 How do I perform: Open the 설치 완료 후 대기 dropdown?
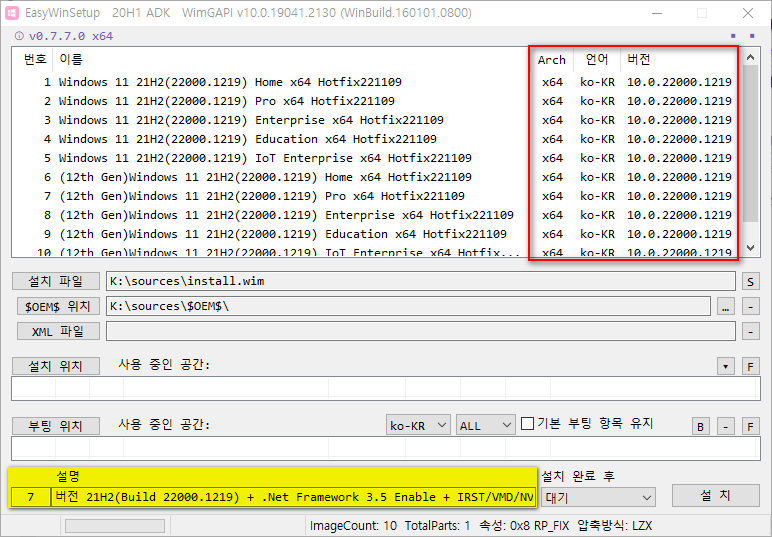598,497
